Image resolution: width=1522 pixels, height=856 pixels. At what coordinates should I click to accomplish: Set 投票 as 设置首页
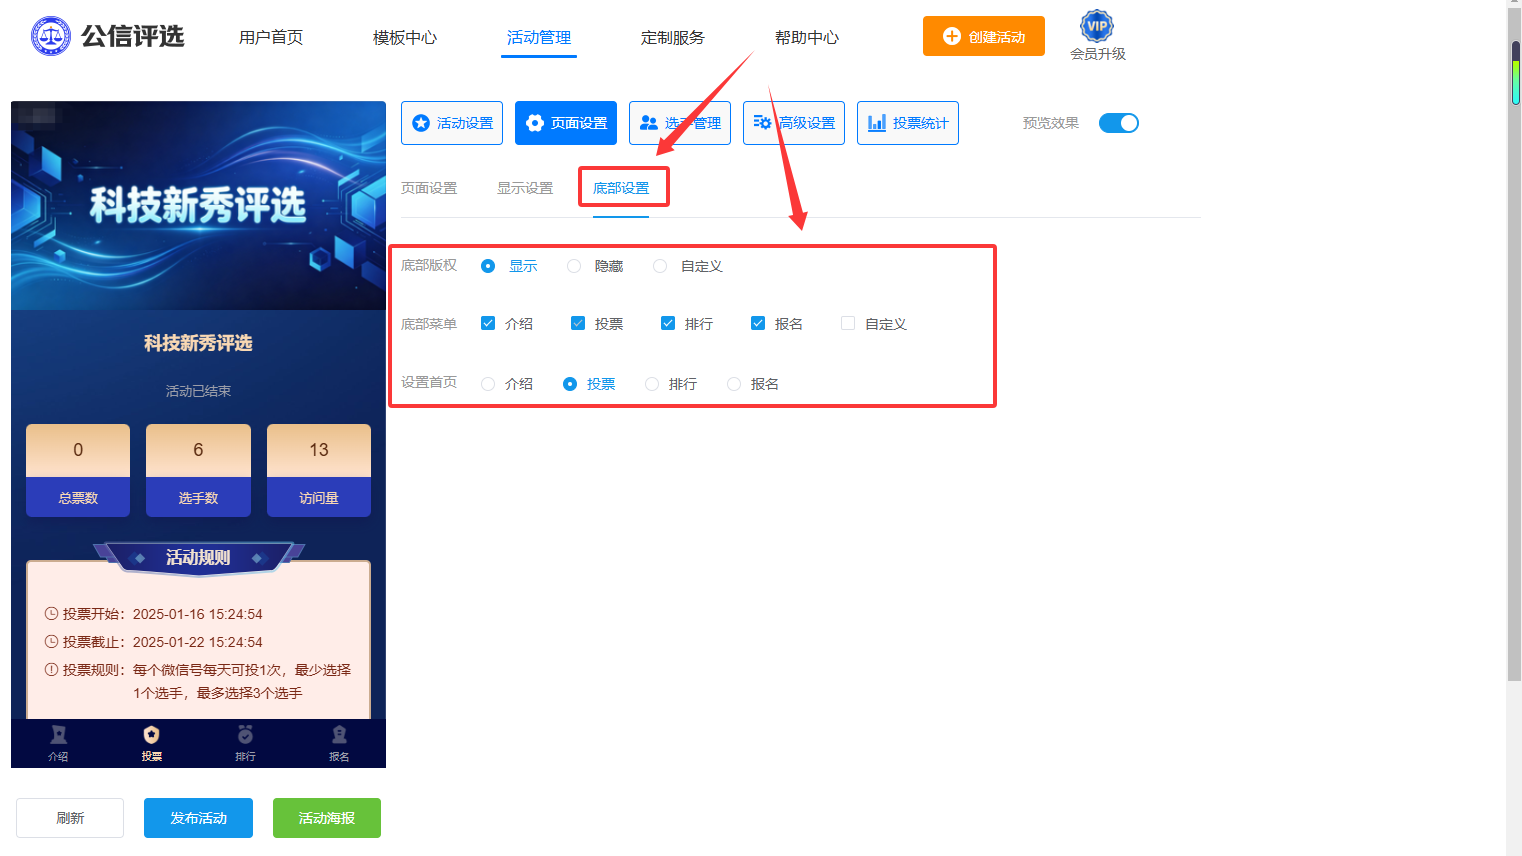570,384
